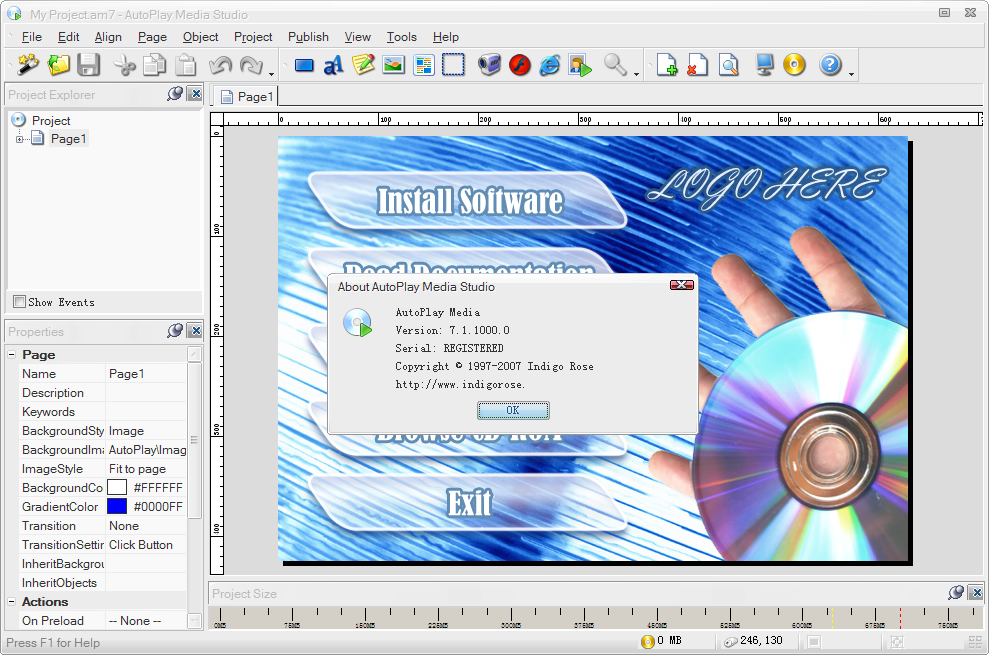The height and width of the screenshot is (655, 989).
Task: Insert a Paragraph object
Action: click(x=363, y=64)
